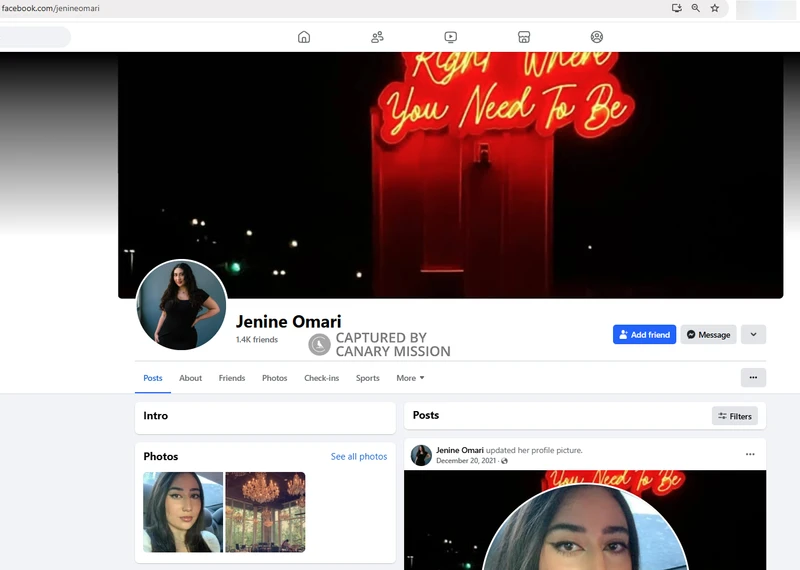Click 1.4K friends text
Image resolution: width=800 pixels, height=570 pixels.
tap(257, 339)
